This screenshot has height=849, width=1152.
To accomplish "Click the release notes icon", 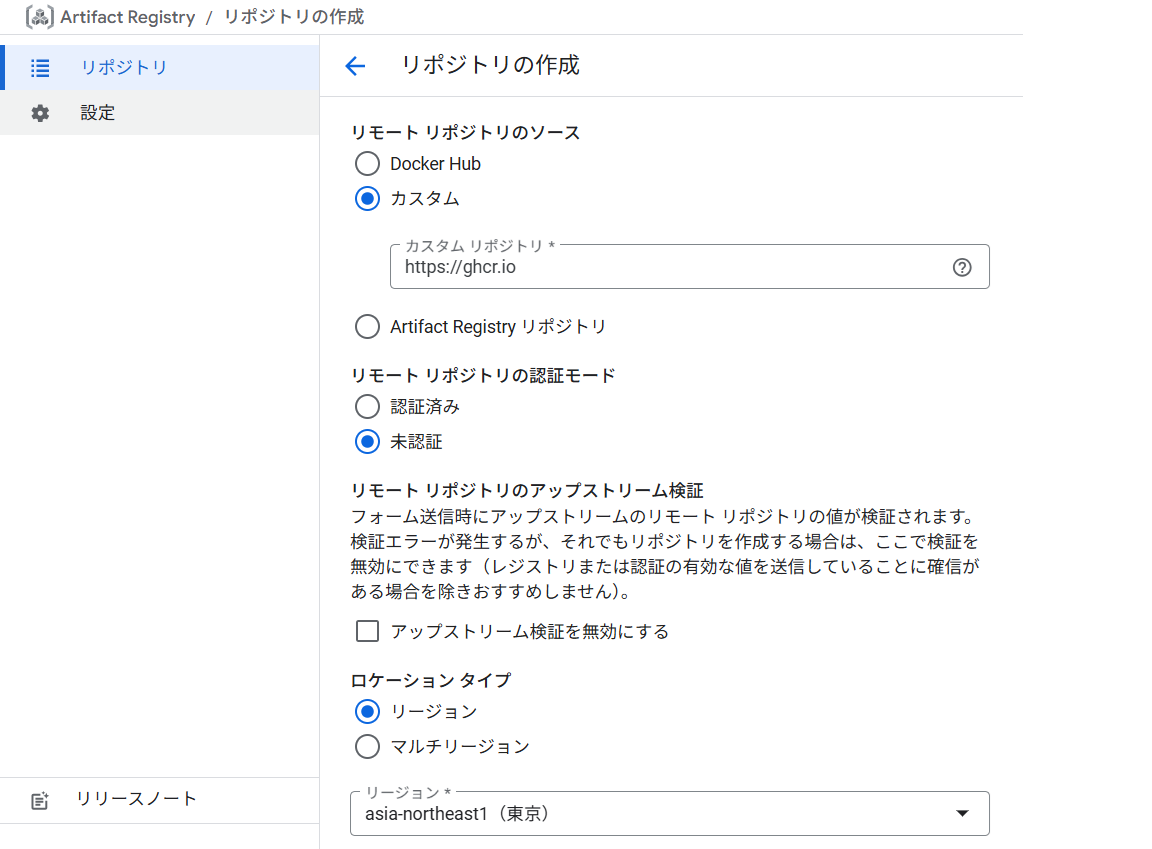I will click(40, 801).
